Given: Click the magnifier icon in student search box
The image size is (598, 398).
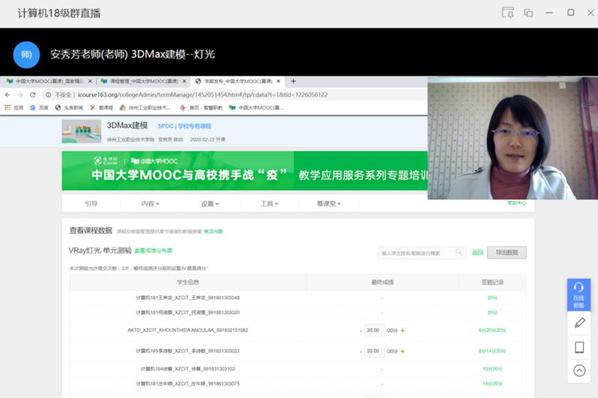Looking at the screenshot, I should tap(459, 252).
